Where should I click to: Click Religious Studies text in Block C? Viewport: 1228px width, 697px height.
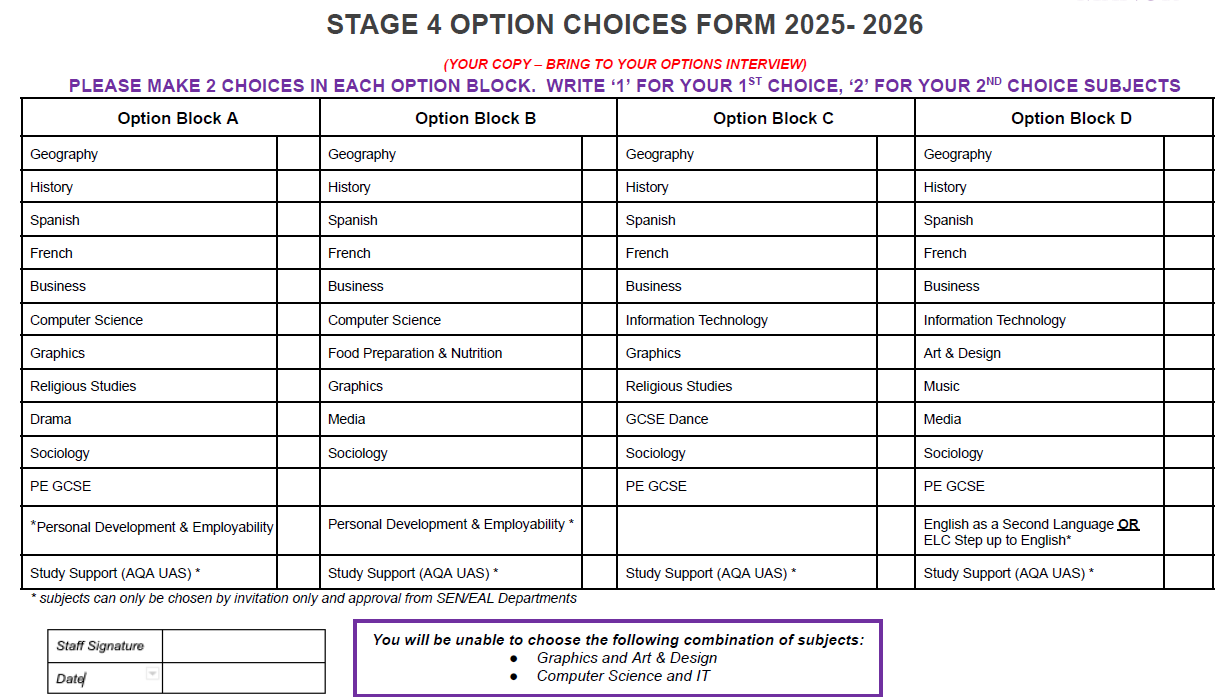coord(678,386)
